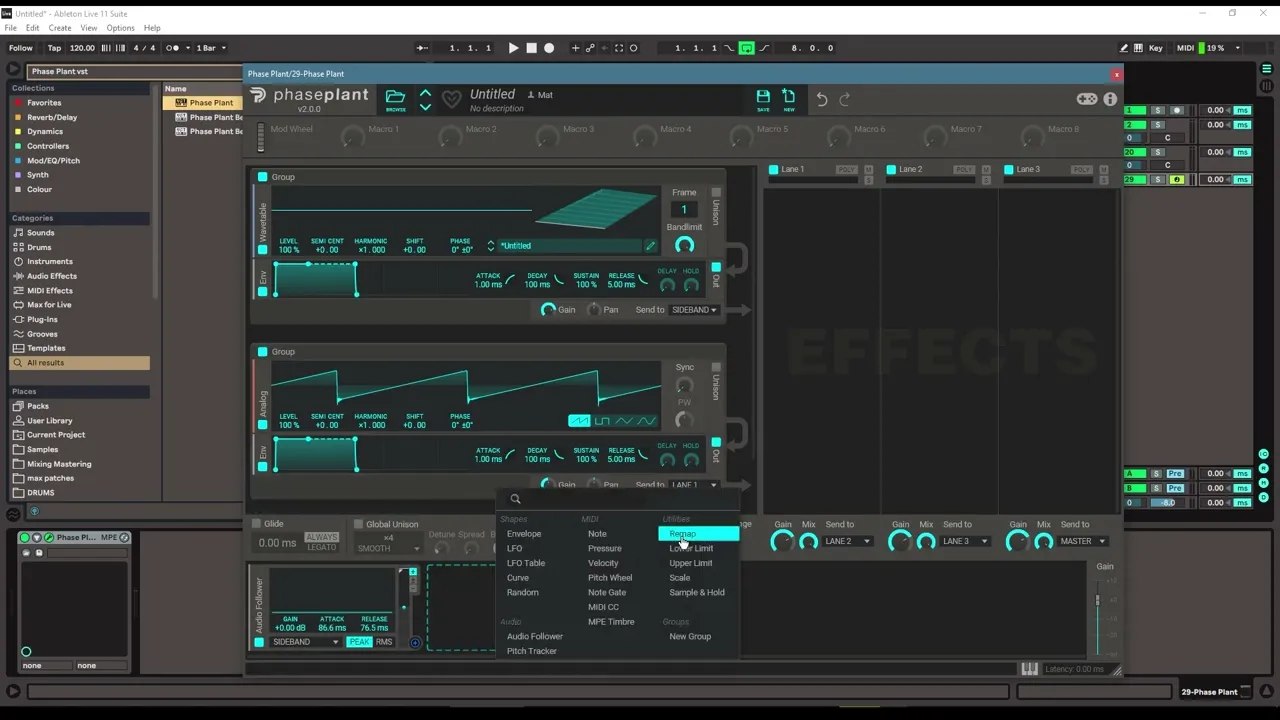The width and height of the screenshot is (1280, 720).
Task: Favorite the preset with the heart icon
Action: [x=452, y=99]
